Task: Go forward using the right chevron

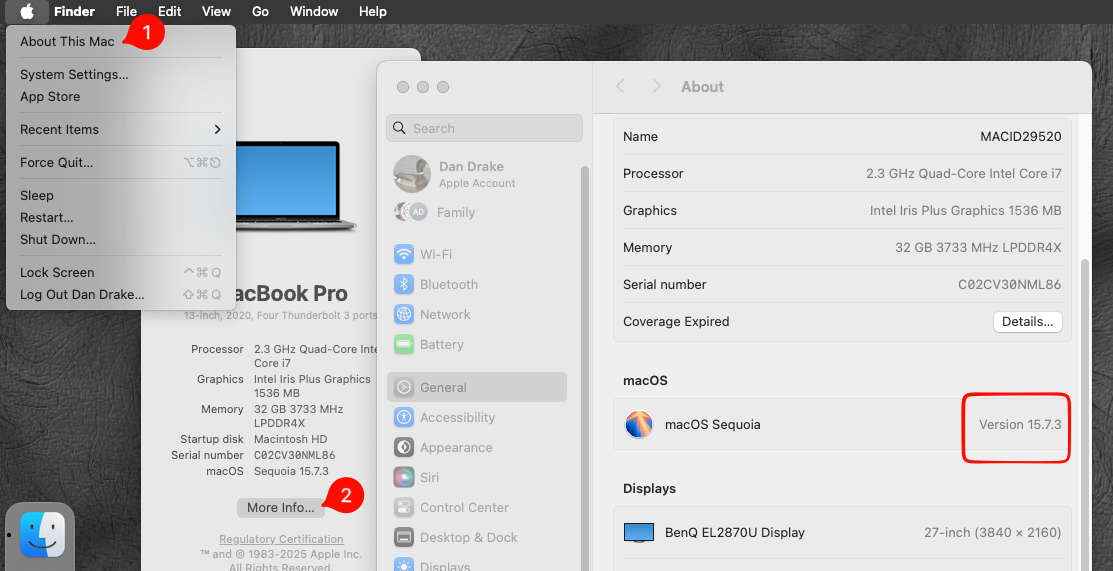Action: (656, 87)
